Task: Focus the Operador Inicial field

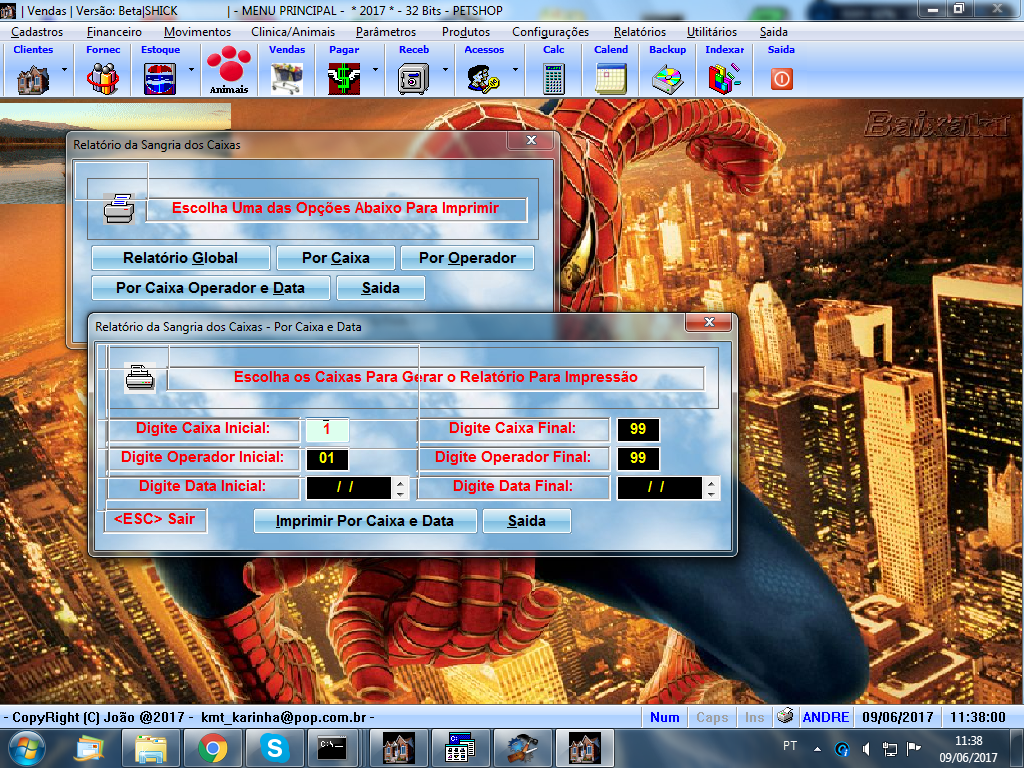Action: click(x=327, y=458)
